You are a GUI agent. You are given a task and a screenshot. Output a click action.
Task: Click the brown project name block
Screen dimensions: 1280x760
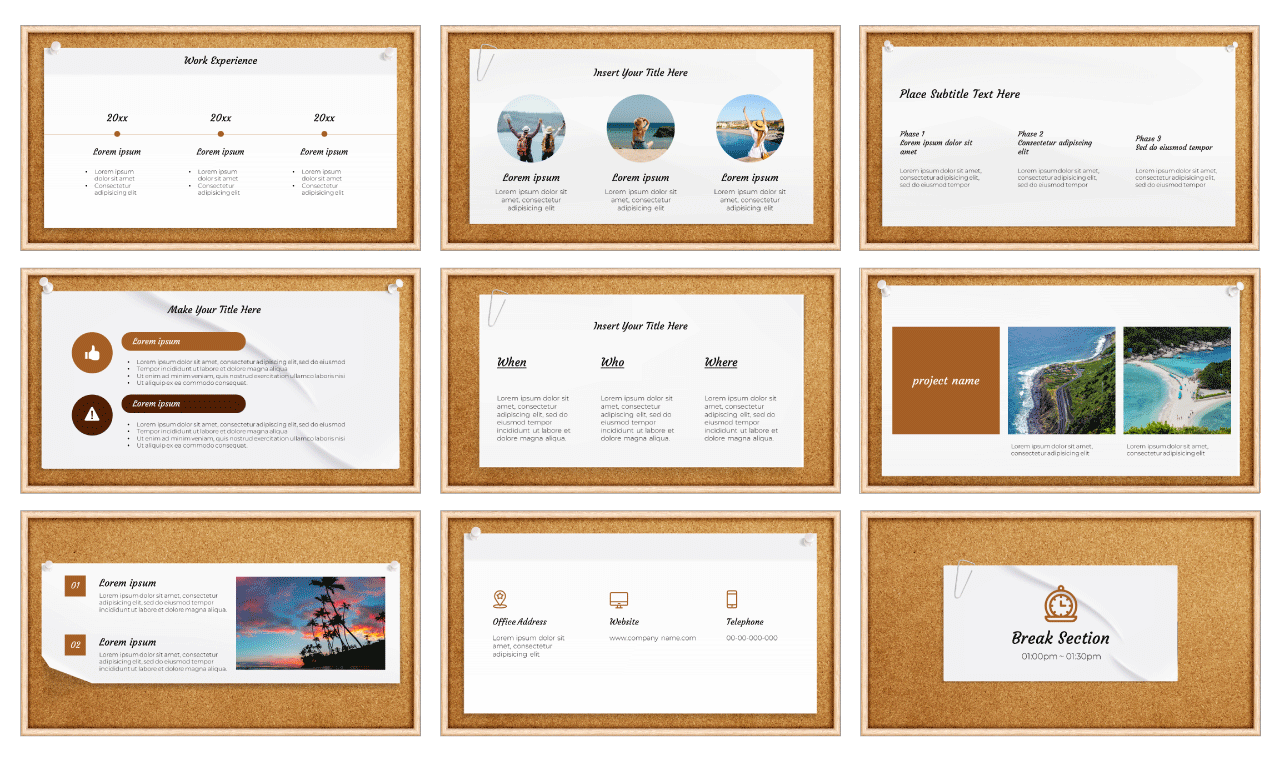[x=946, y=381]
